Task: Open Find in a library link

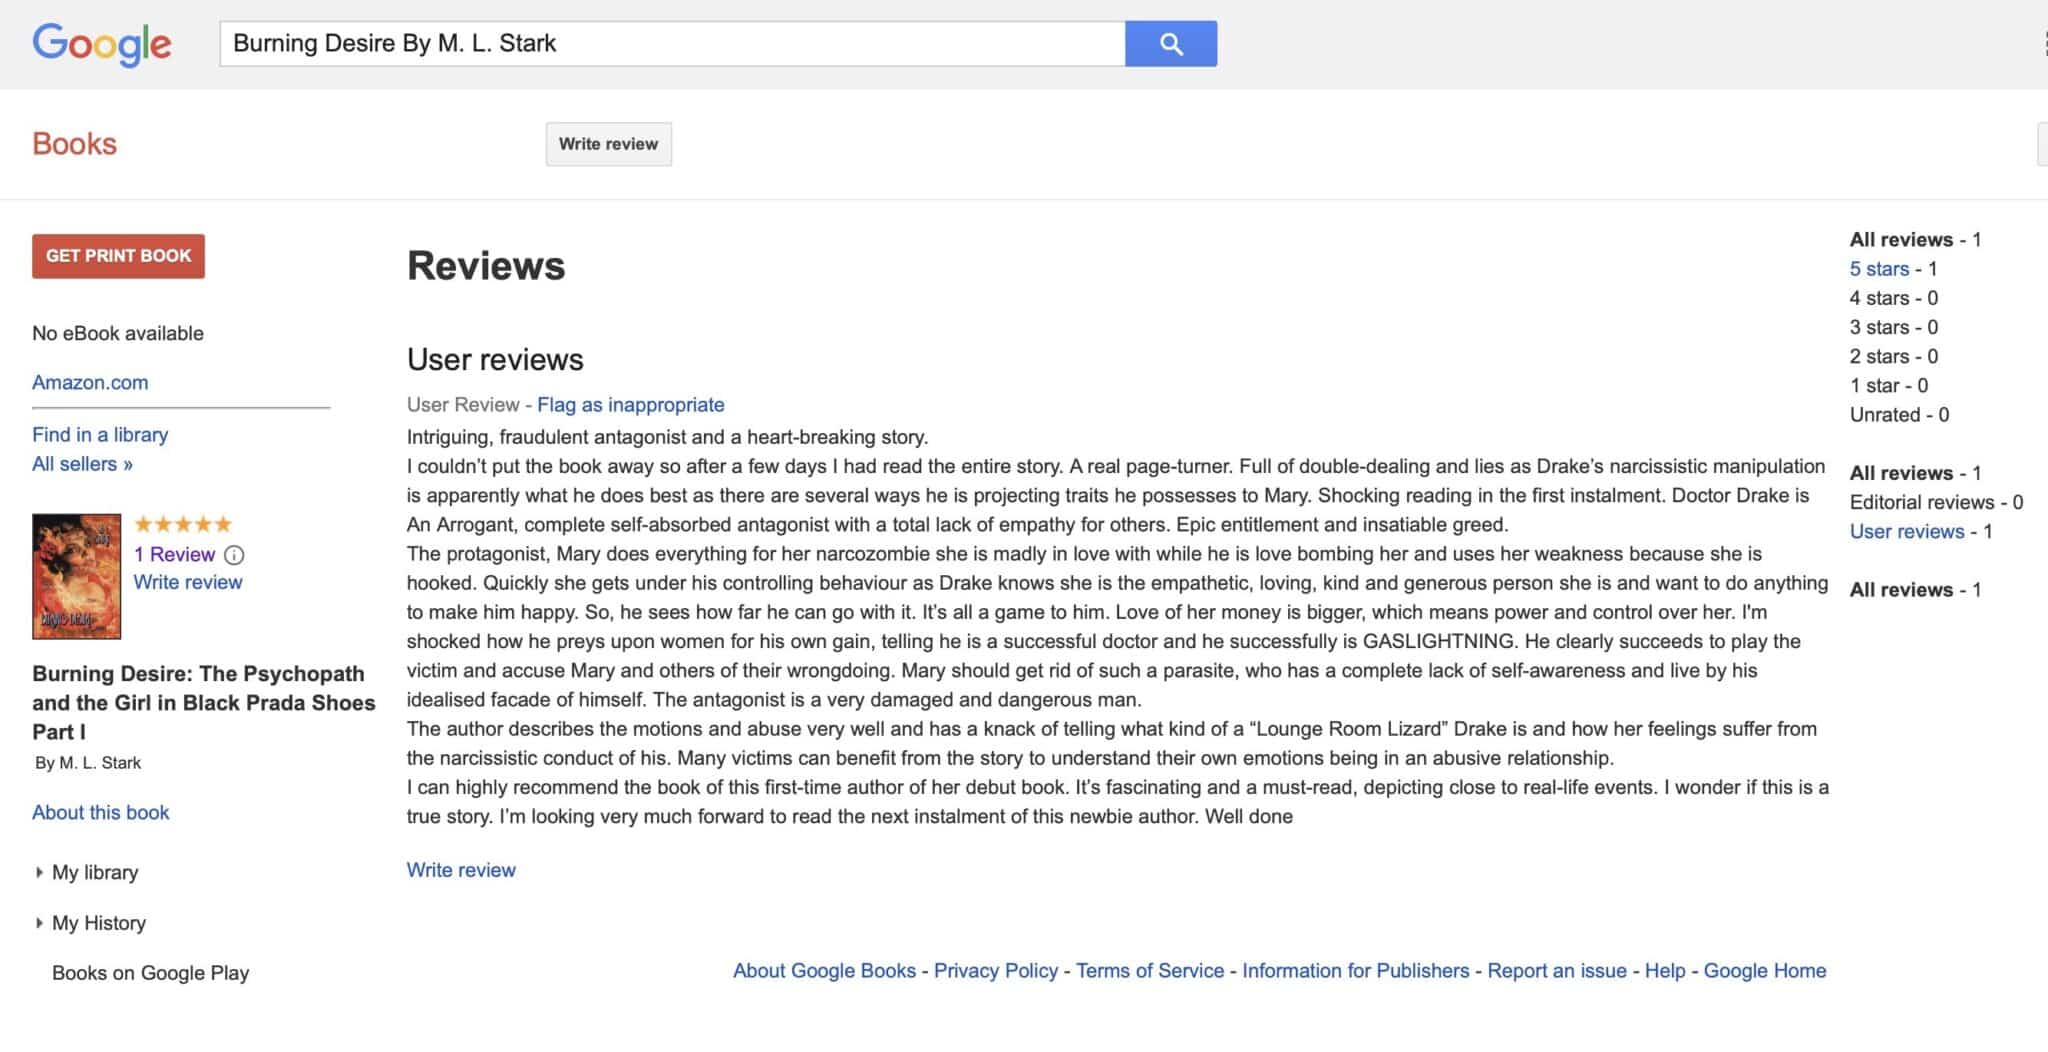Action: point(100,435)
